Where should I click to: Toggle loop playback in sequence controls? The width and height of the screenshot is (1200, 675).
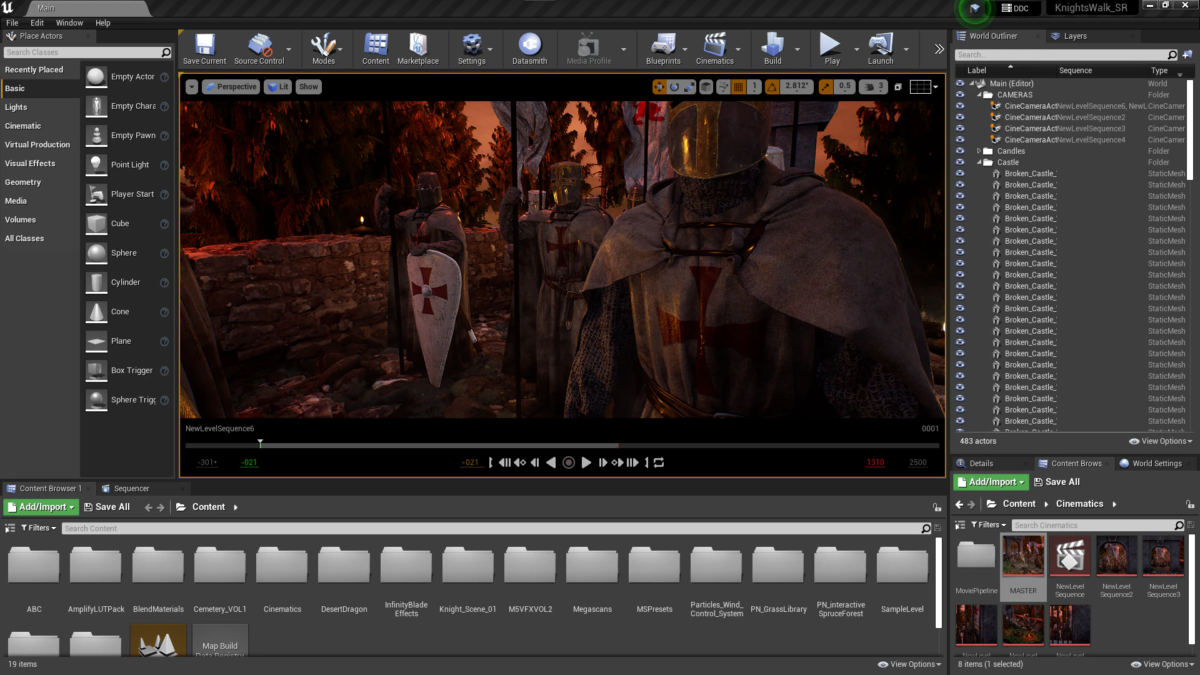659,462
